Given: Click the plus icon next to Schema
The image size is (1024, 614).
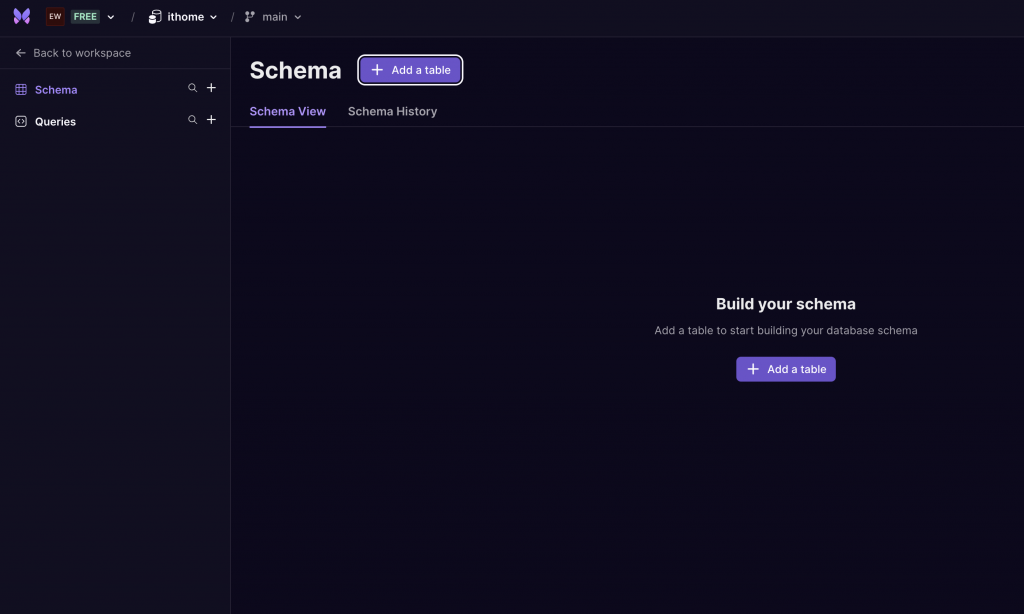Looking at the screenshot, I should (211, 88).
